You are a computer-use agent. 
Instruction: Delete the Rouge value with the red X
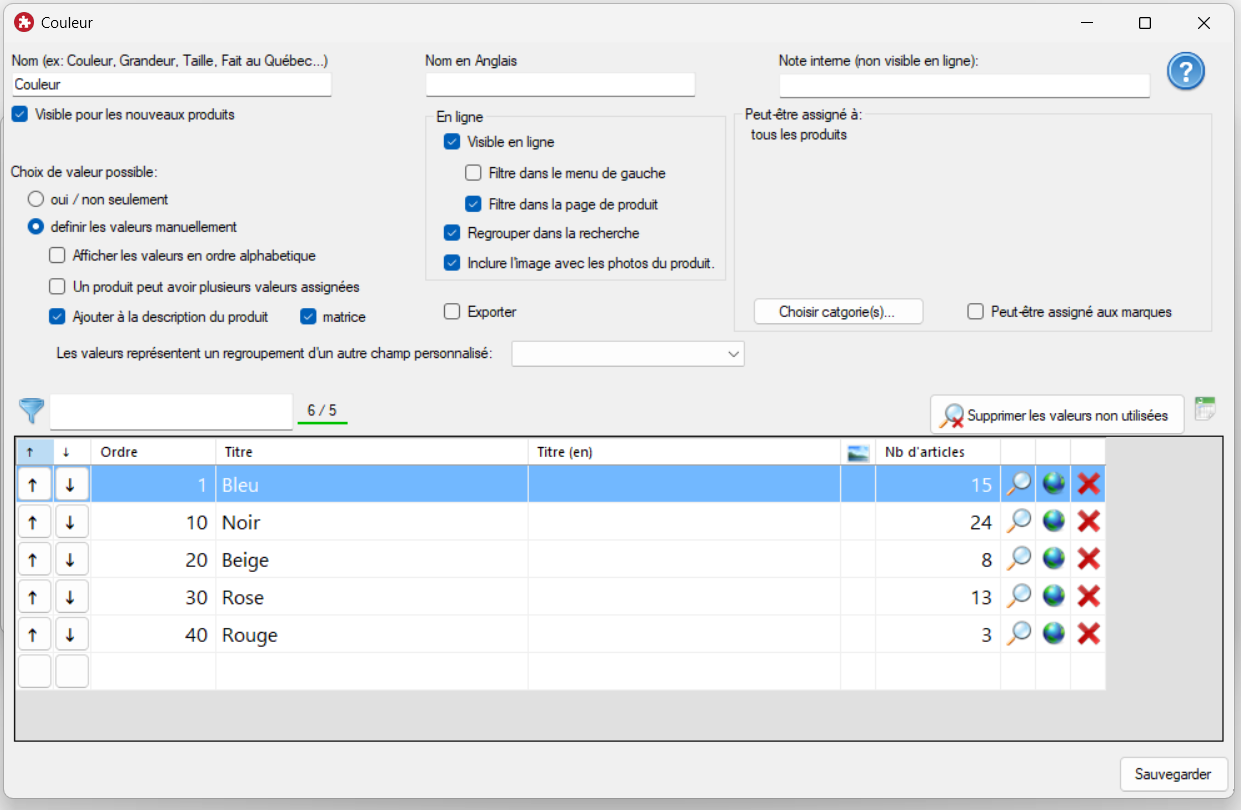(x=1089, y=634)
